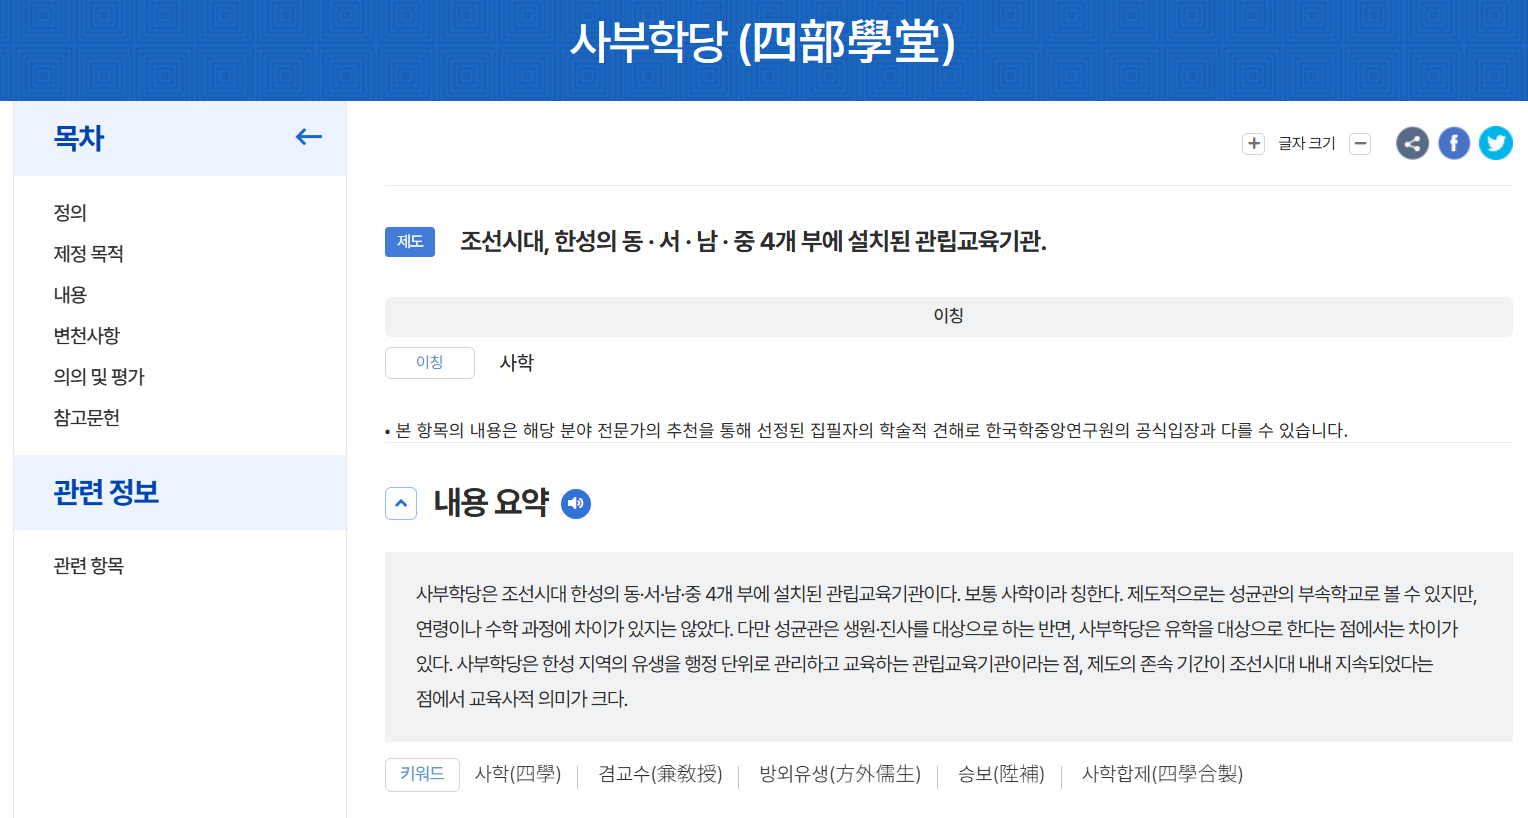
Task: Open the keyword 방외유생(方外儒生)
Action: tap(840, 774)
